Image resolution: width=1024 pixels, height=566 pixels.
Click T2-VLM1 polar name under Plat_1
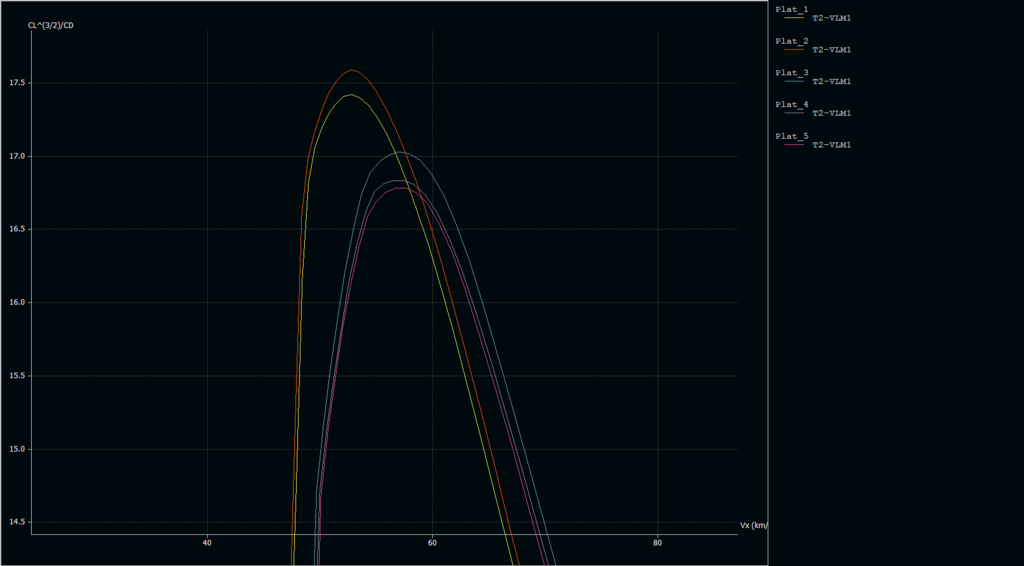coord(831,18)
